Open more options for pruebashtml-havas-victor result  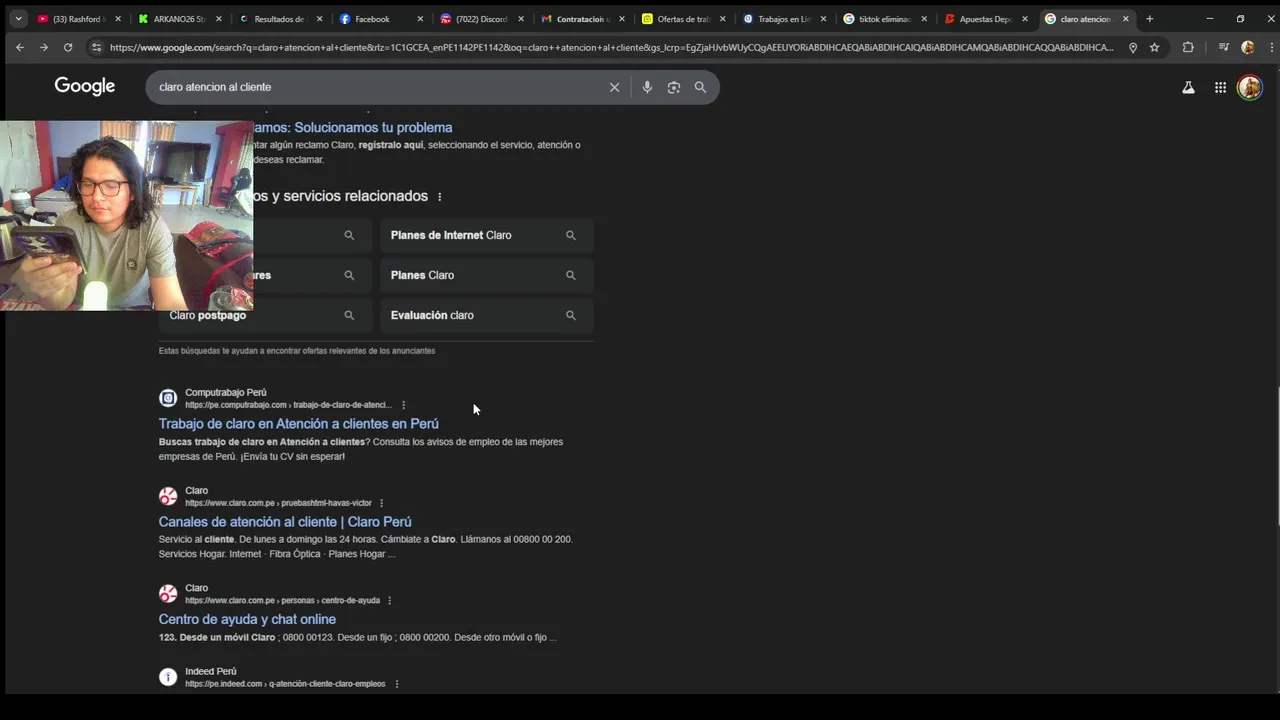[x=381, y=503]
